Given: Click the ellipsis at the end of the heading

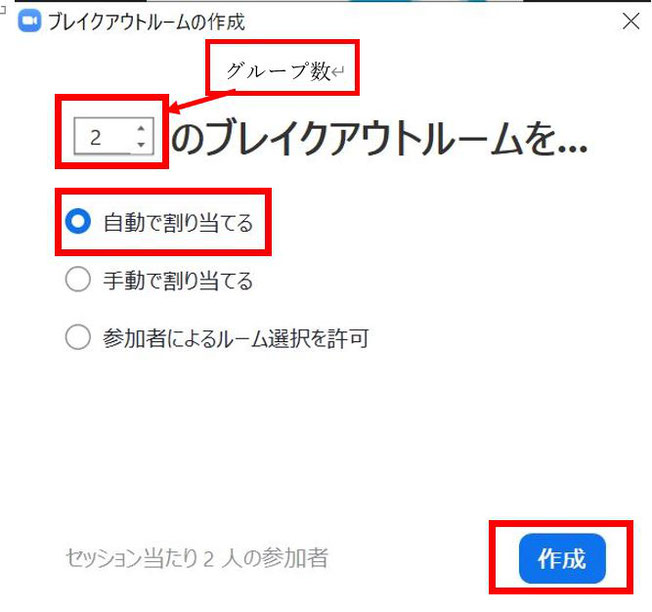Looking at the screenshot, I should pos(572,148).
